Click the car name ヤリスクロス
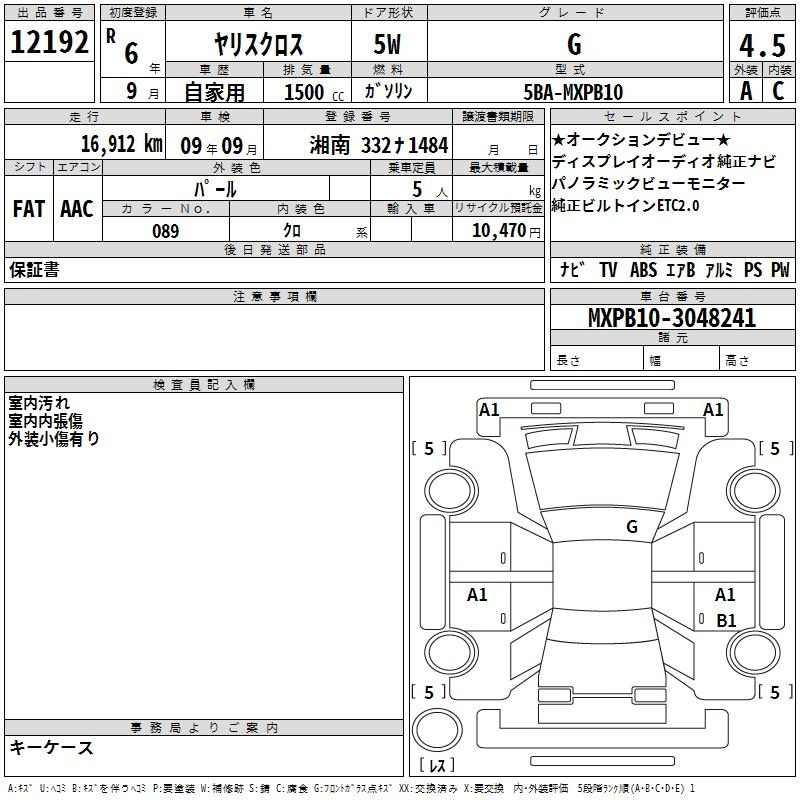800x800 pixels. [x=259, y=44]
